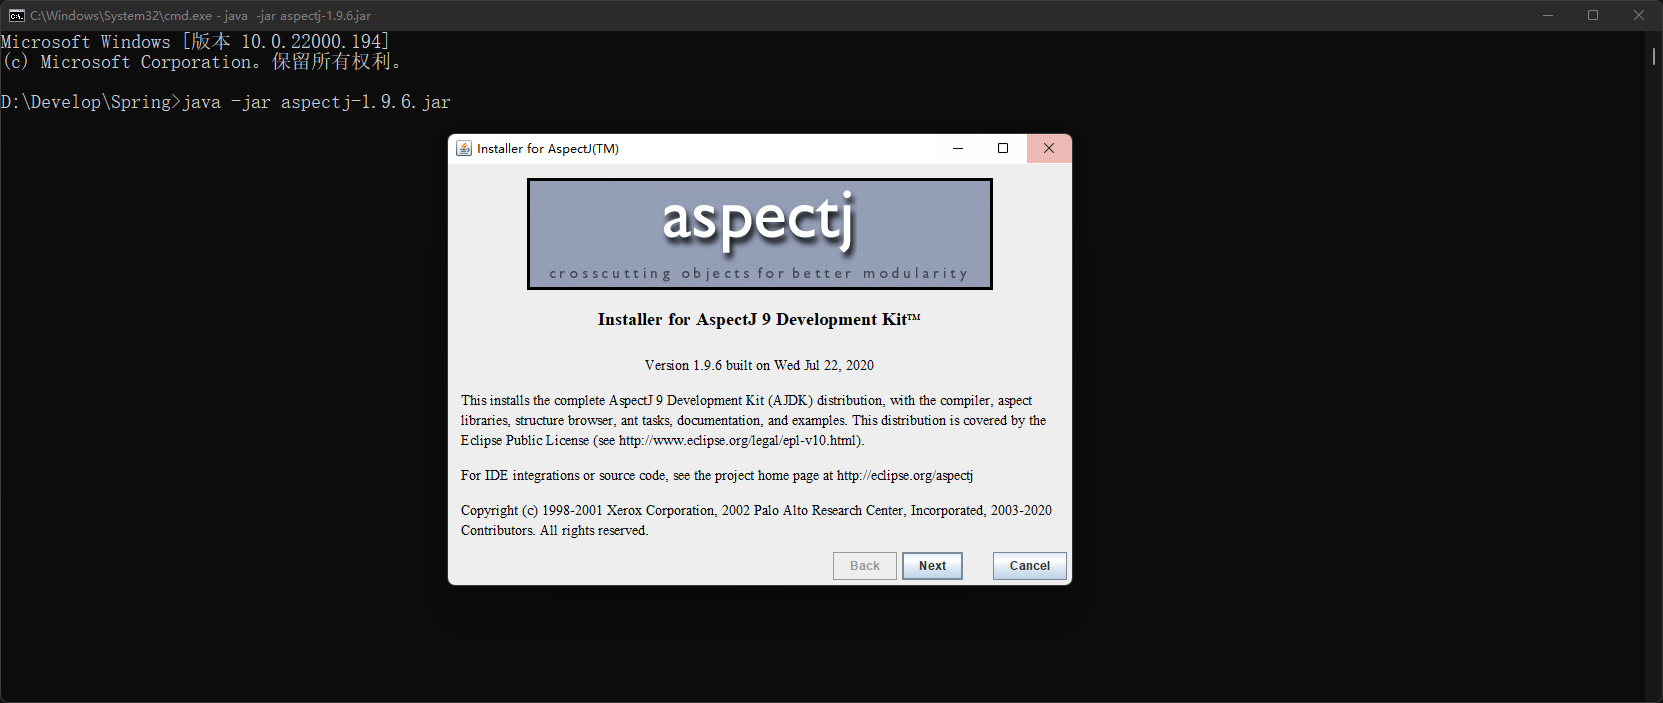Click the 'Installer for AspectJ 9 Development Kit' heading
This screenshot has height=703, width=1663.
click(759, 320)
